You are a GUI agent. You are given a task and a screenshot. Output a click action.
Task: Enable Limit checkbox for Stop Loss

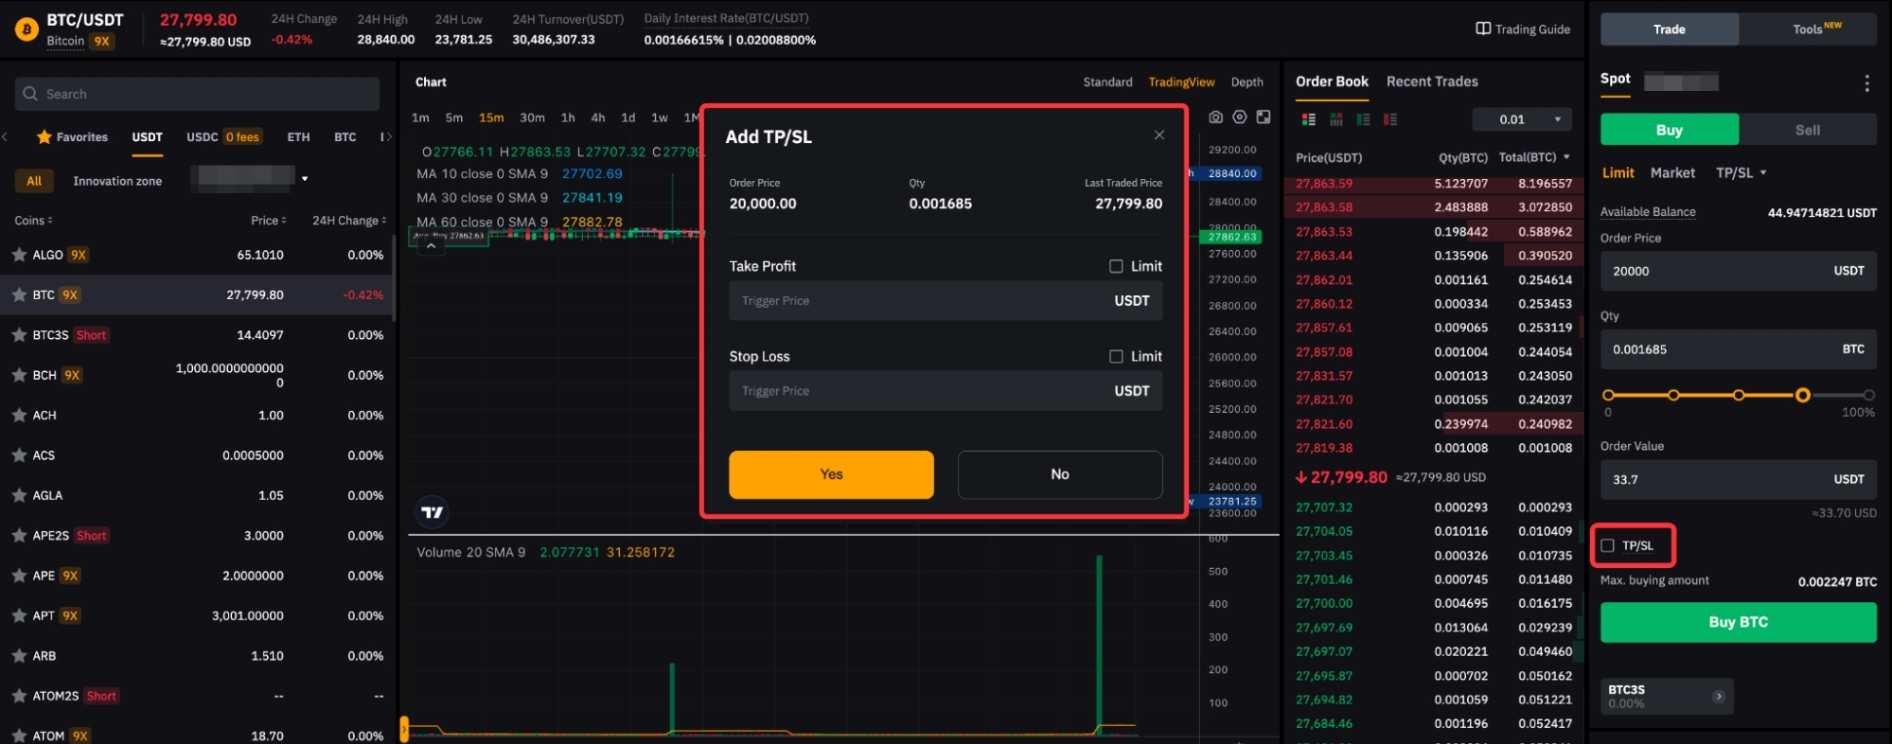point(1116,356)
